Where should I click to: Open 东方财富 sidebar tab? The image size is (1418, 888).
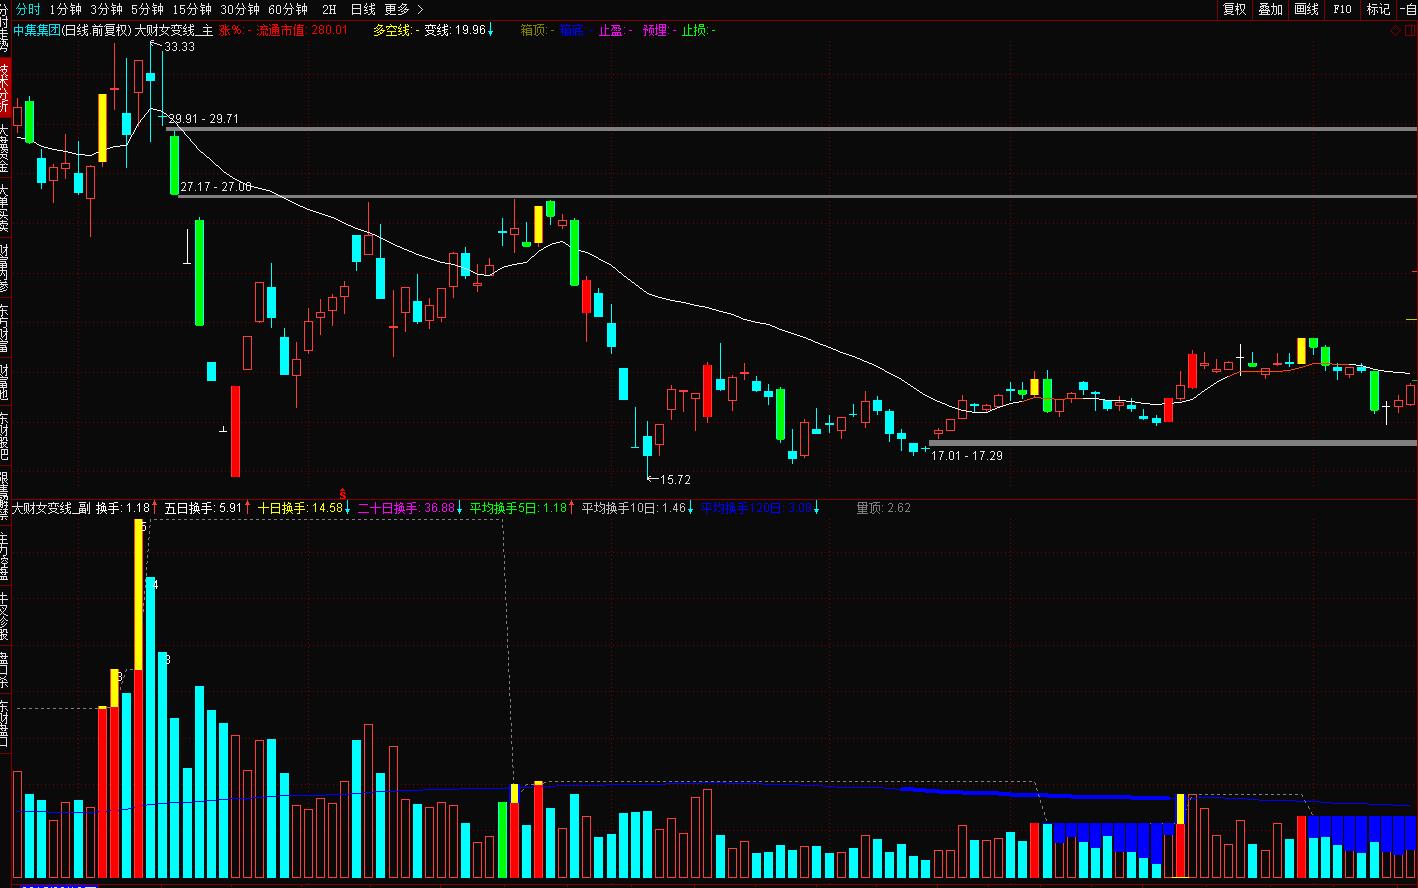point(5,329)
